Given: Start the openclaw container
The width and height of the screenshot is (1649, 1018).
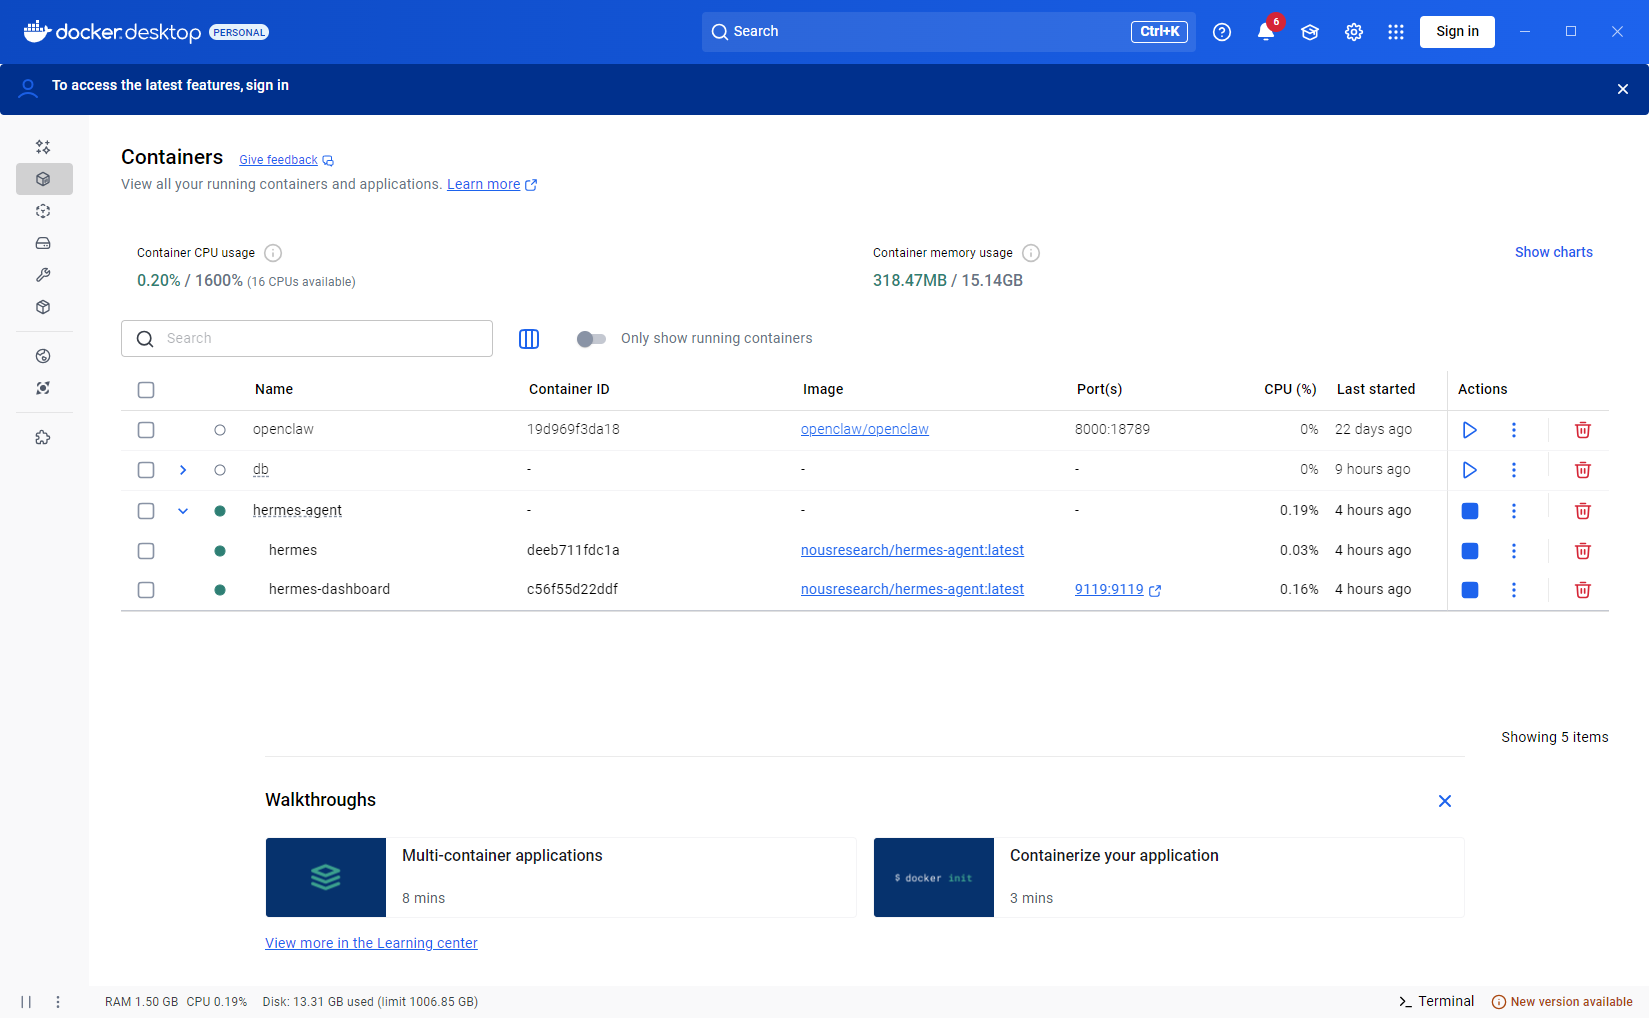Looking at the screenshot, I should tap(1469, 430).
